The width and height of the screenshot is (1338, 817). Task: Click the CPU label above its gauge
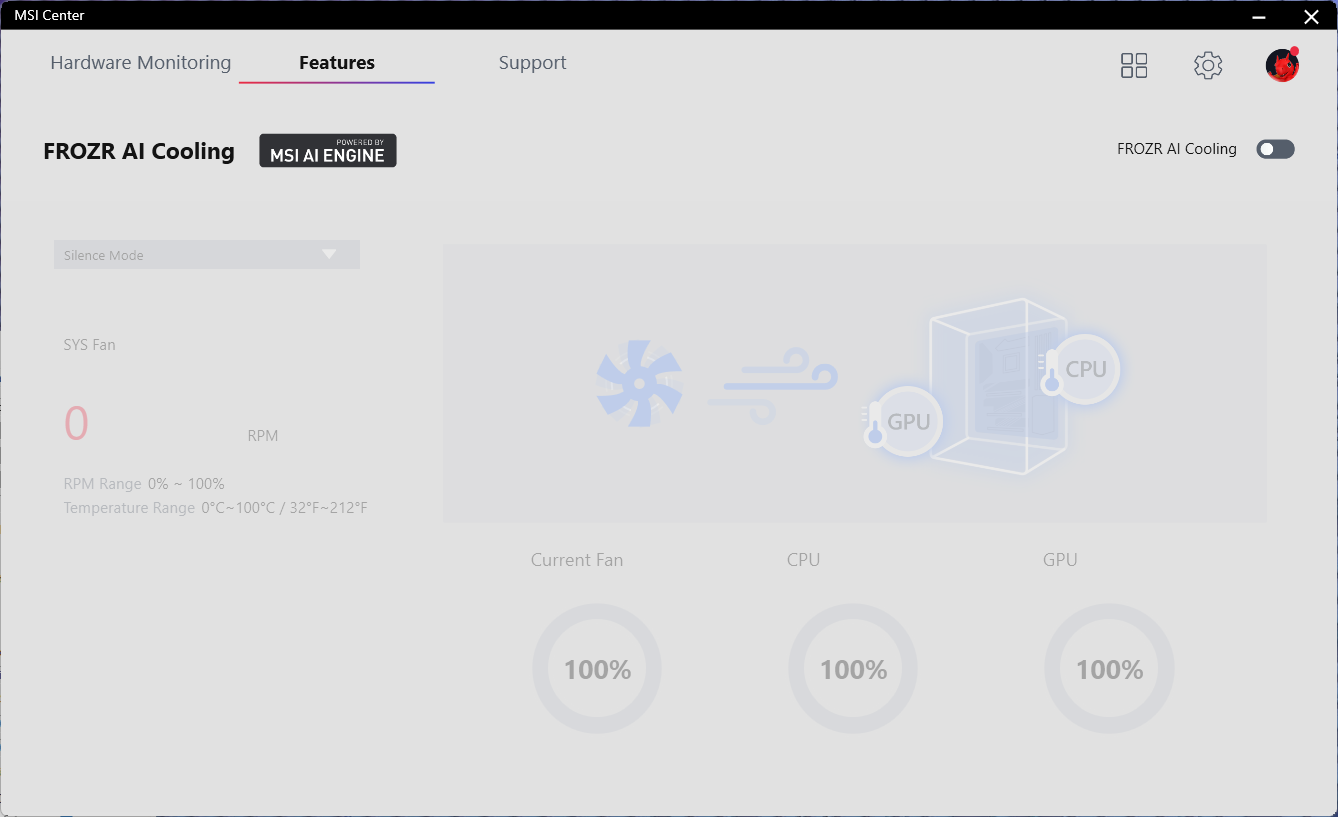803,560
